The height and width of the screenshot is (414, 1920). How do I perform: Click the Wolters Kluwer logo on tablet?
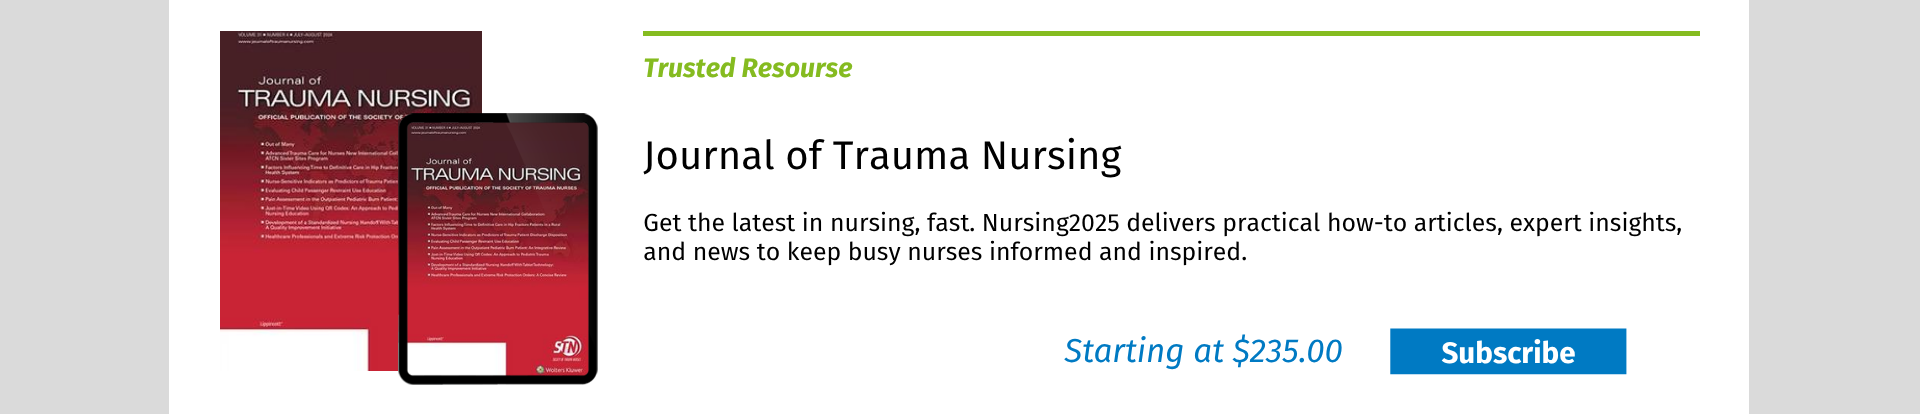point(560,370)
